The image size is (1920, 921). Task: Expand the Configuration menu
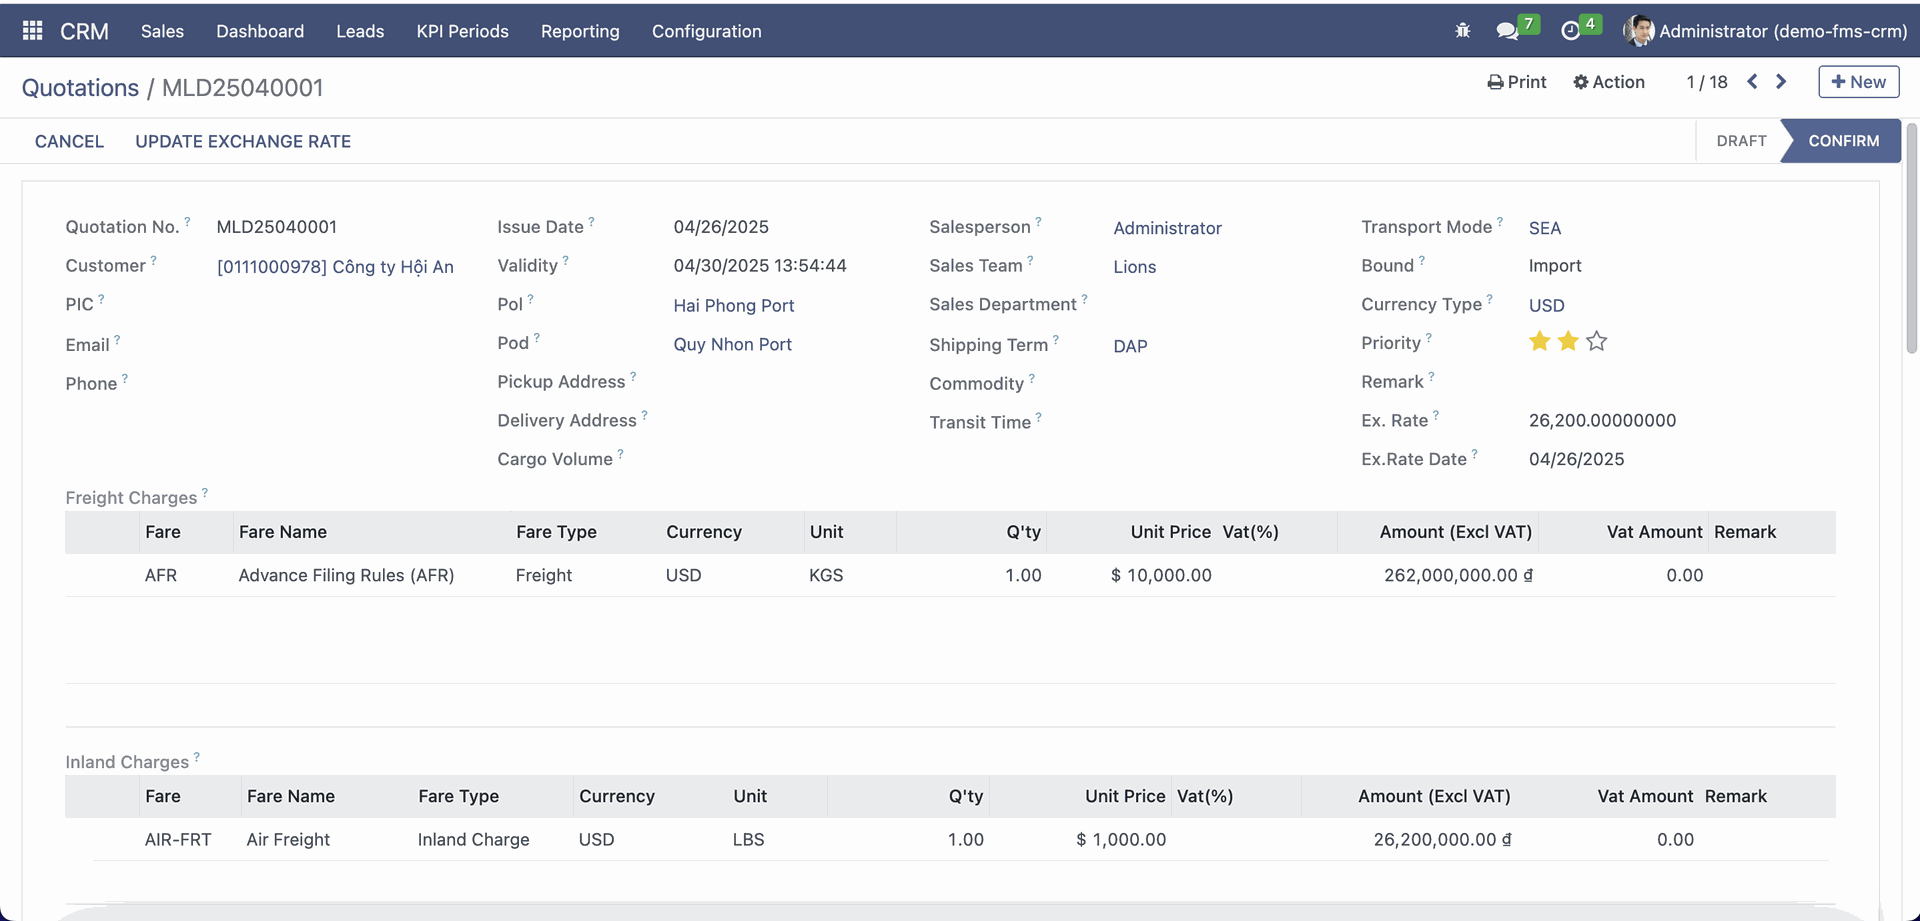pos(706,31)
